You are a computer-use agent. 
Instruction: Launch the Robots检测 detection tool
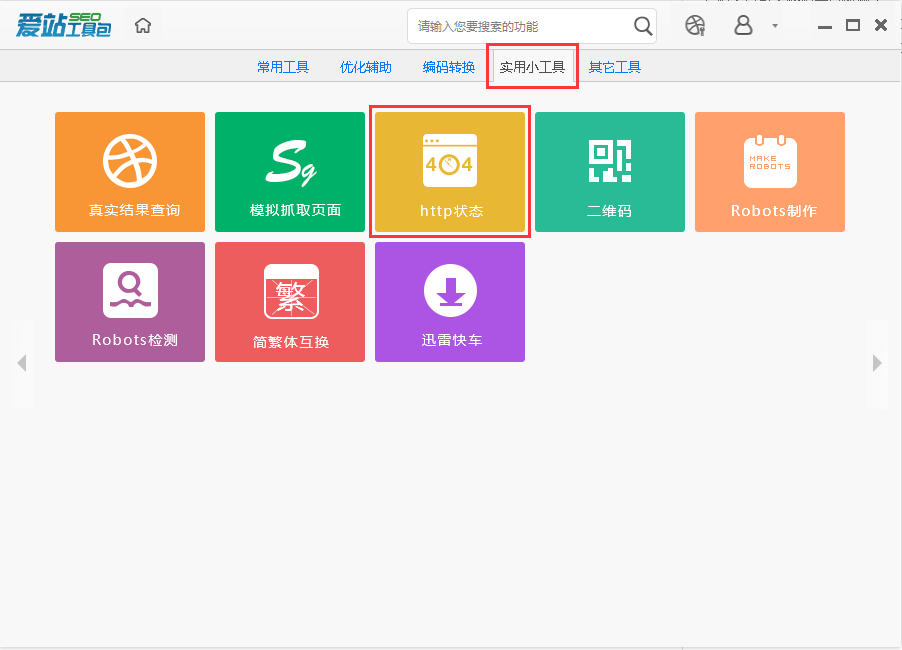pyautogui.click(x=129, y=301)
